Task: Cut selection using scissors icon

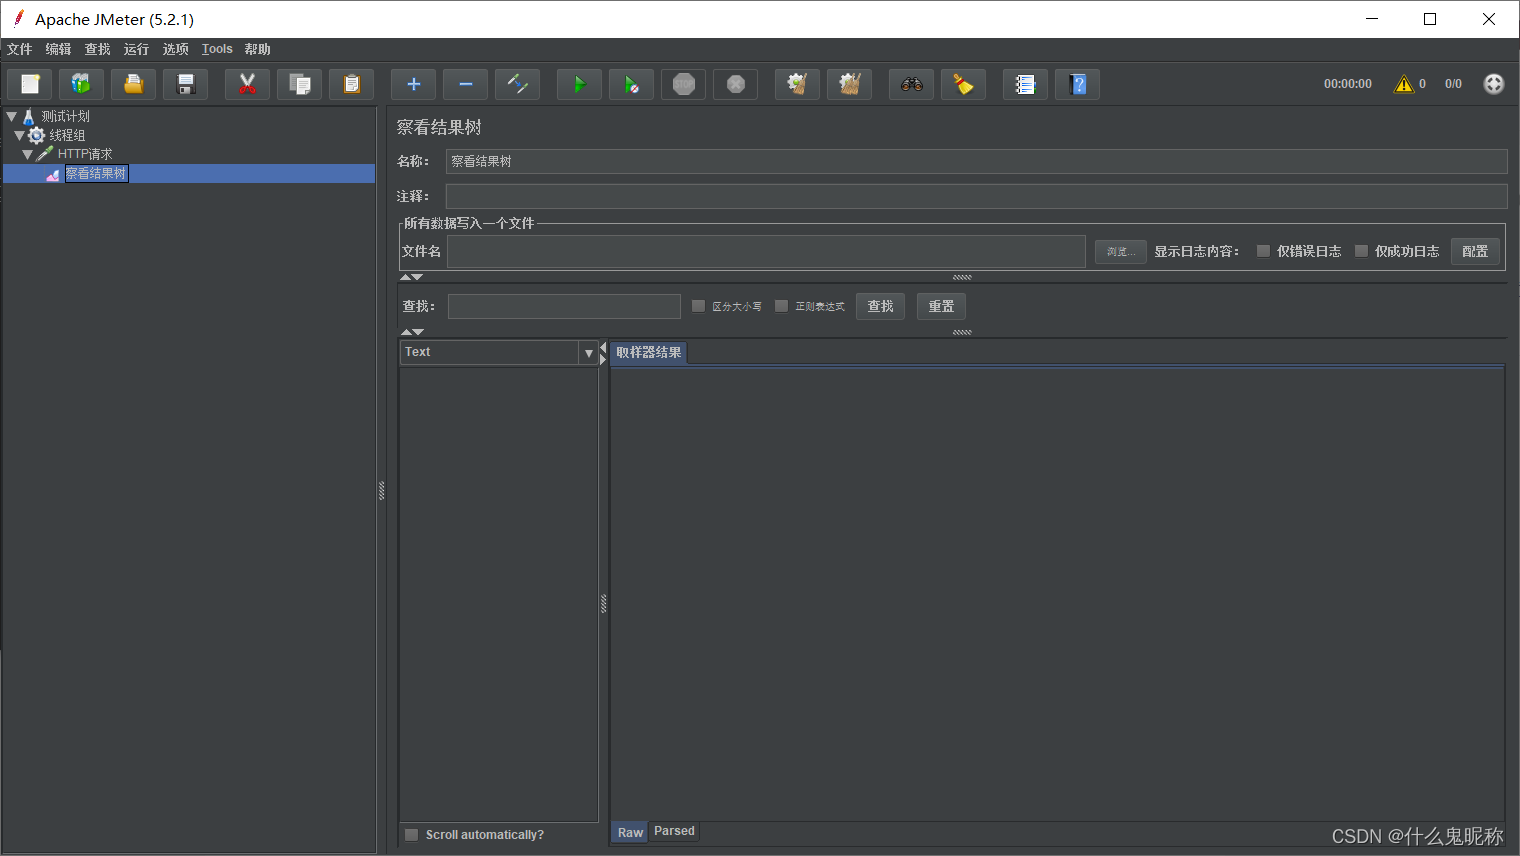Action: (x=248, y=85)
